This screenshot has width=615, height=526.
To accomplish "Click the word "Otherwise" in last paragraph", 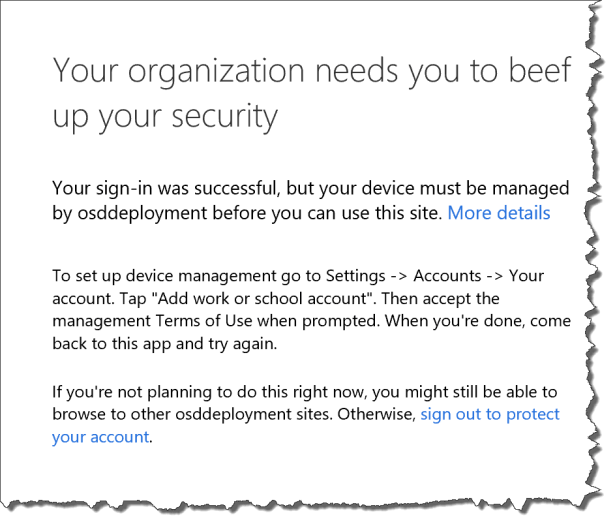I will (x=377, y=414).
